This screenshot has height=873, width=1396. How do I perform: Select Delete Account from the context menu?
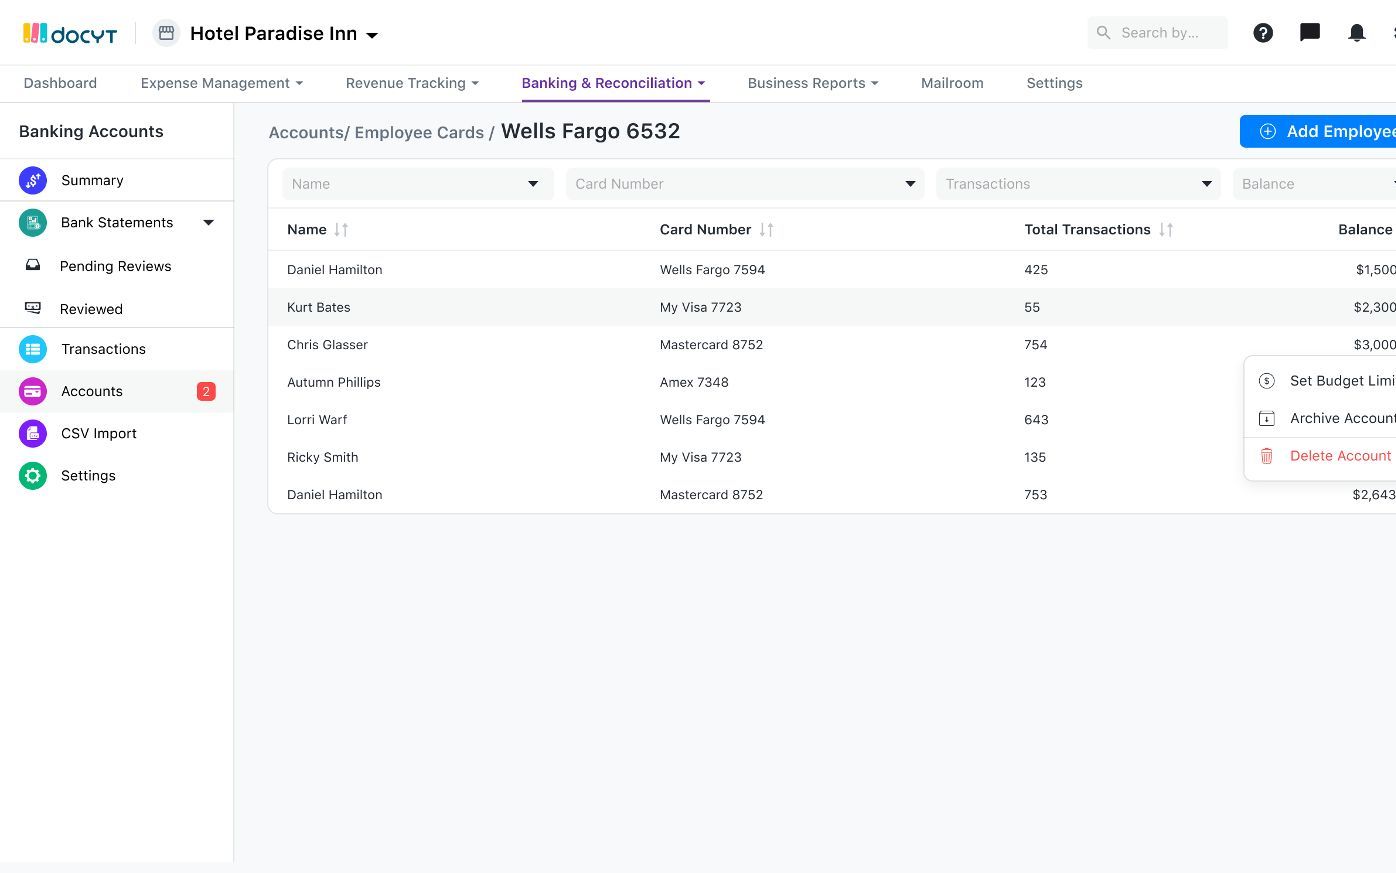click(x=1339, y=456)
